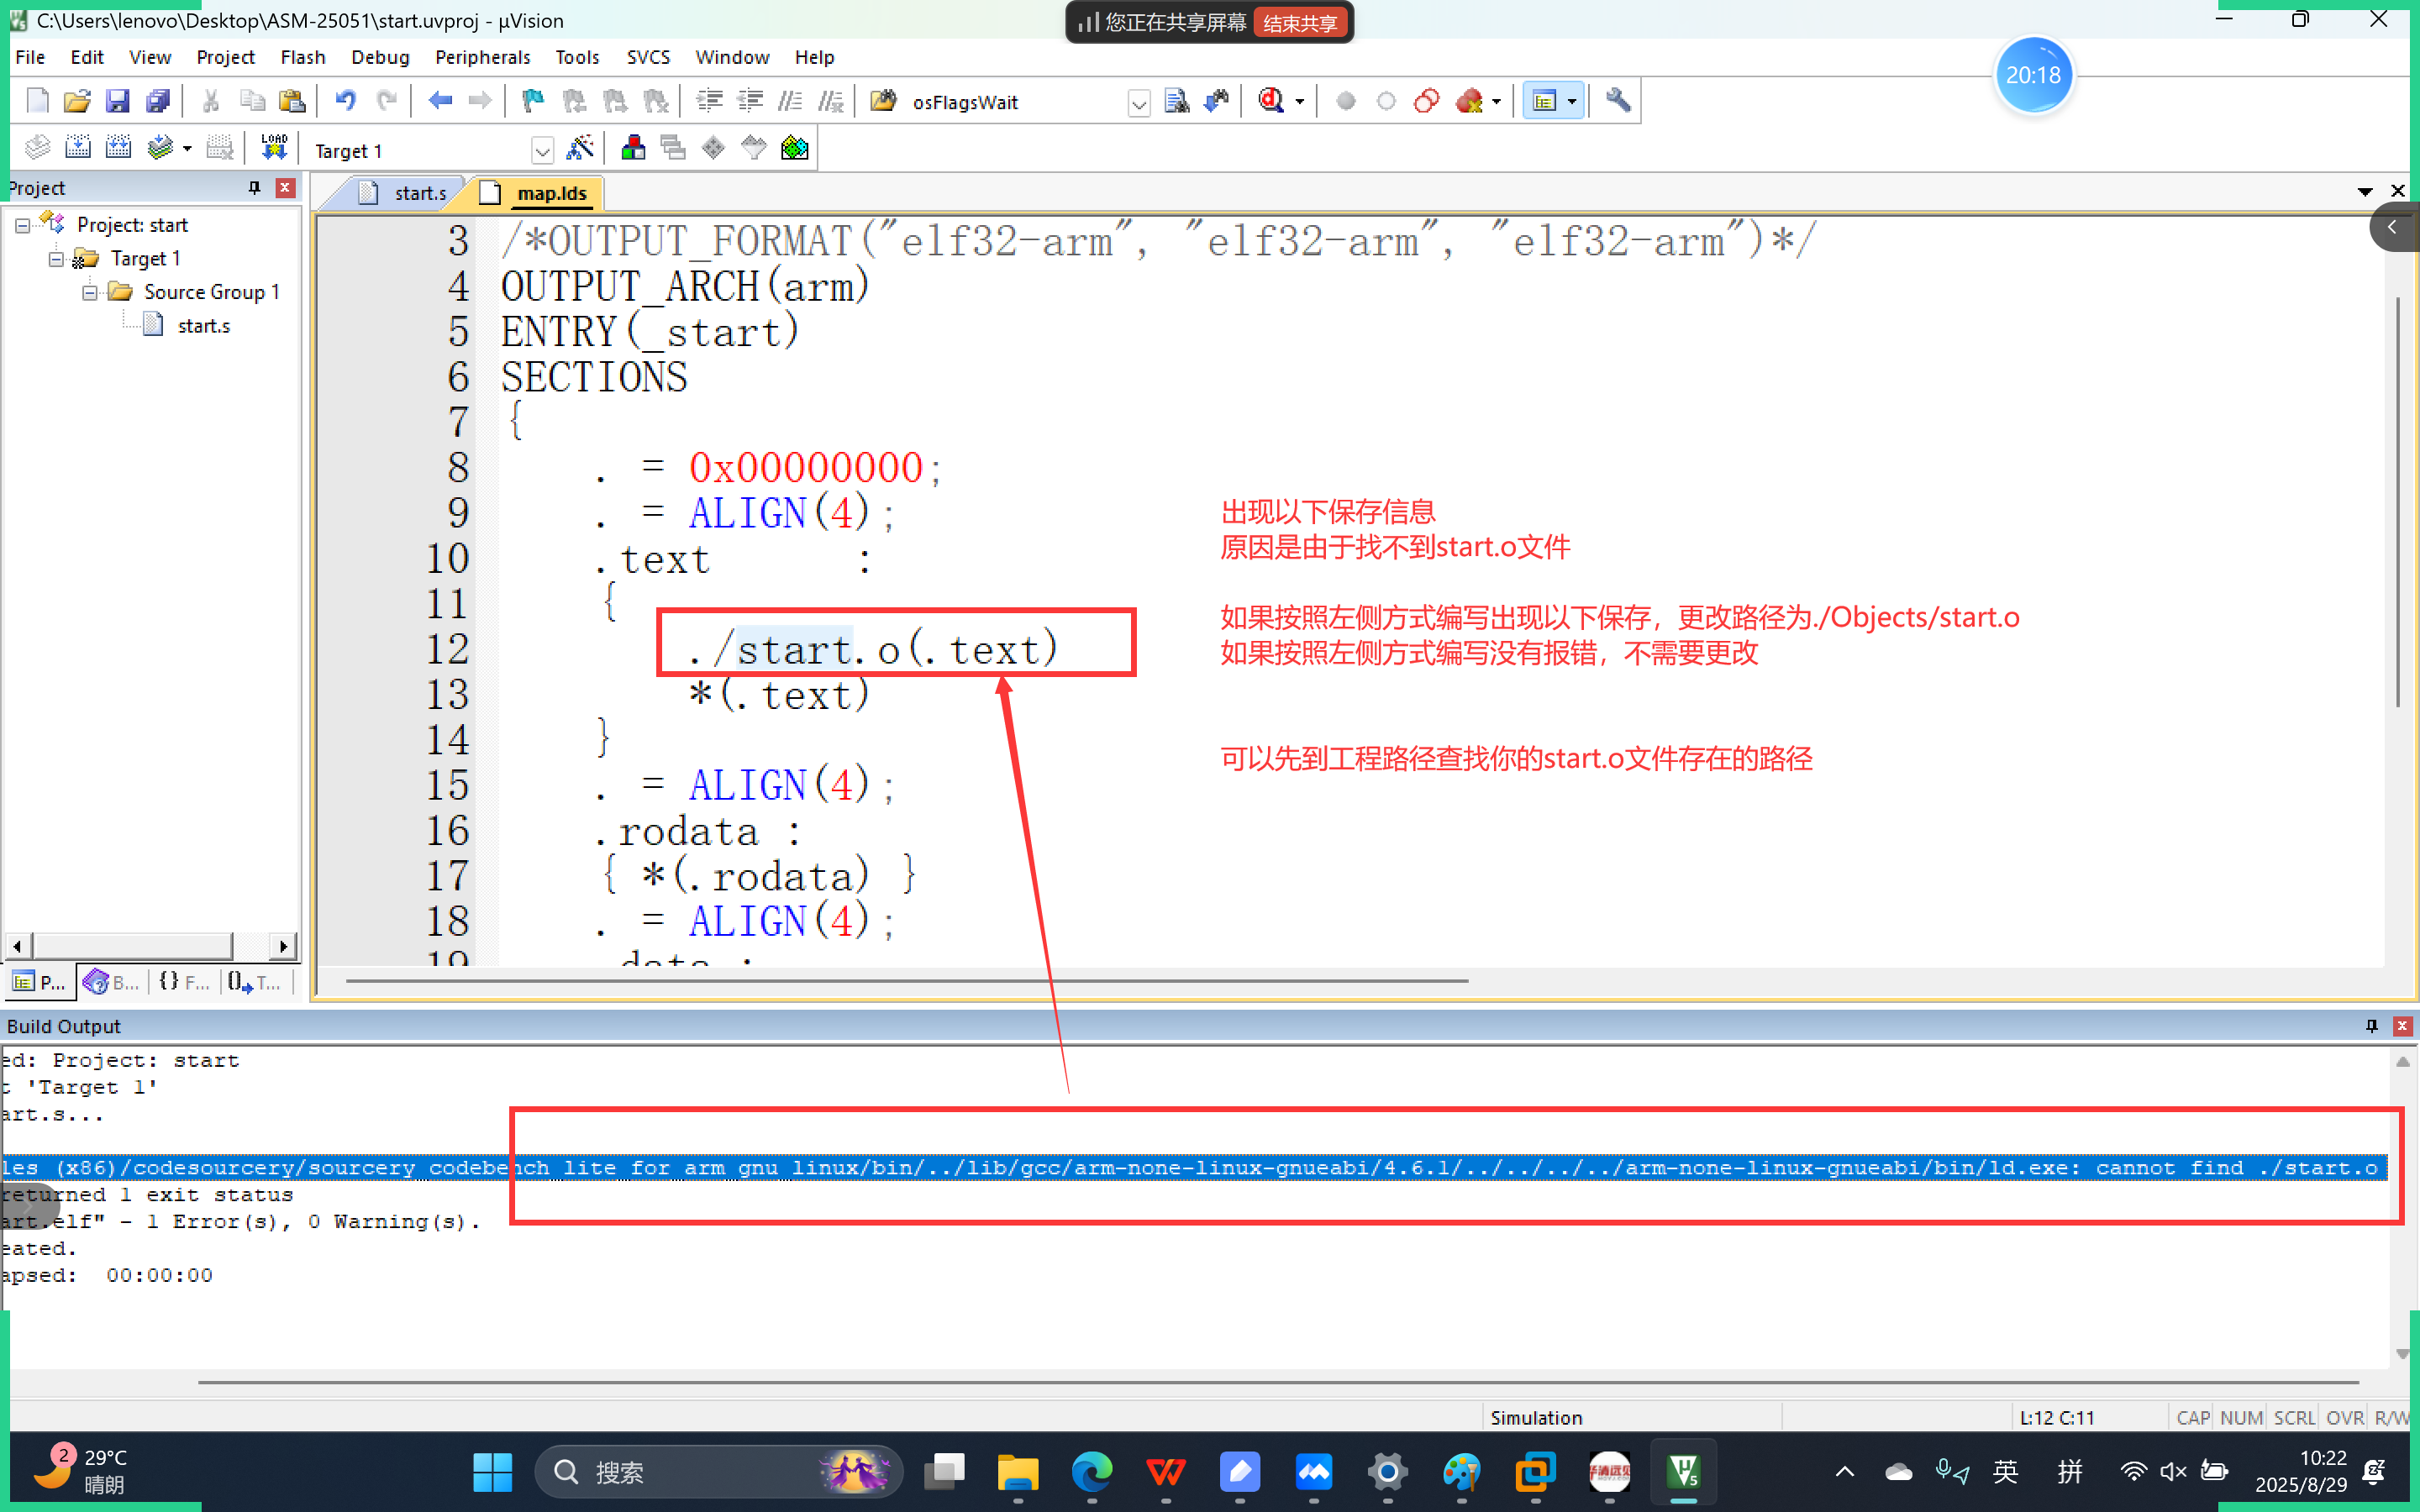Image resolution: width=2420 pixels, height=1512 pixels.
Task: Open the Pack Installer icon
Action: coord(795,149)
